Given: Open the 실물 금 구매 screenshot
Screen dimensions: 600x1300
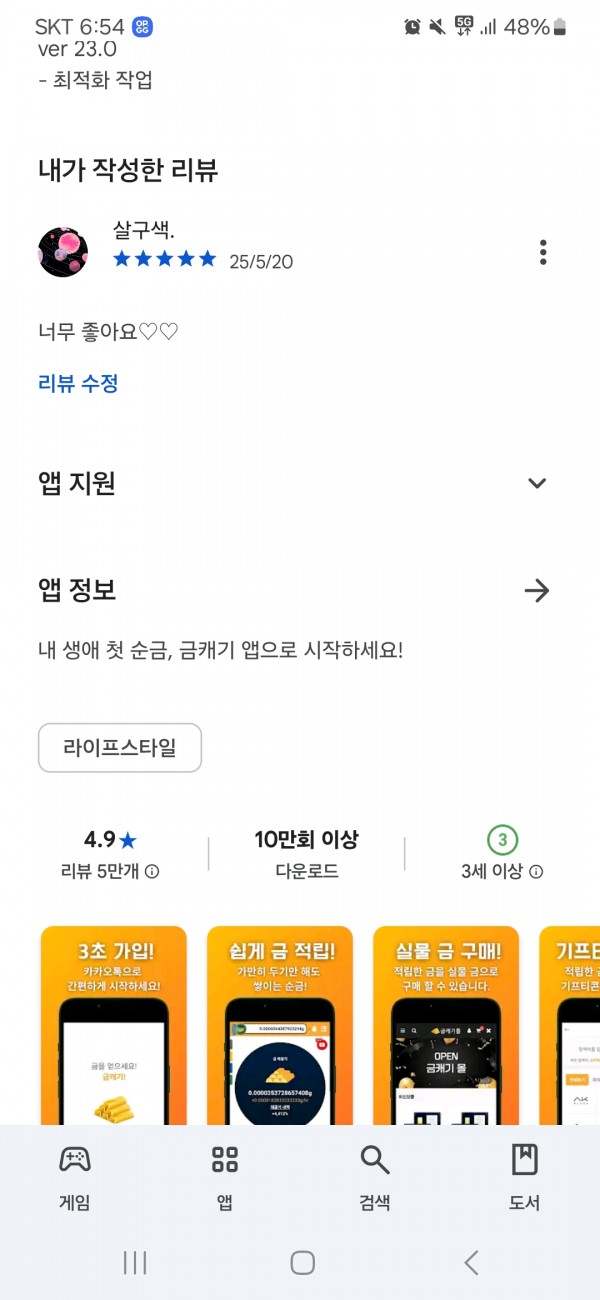Looking at the screenshot, I should pyautogui.click(x=446, y=1026).
